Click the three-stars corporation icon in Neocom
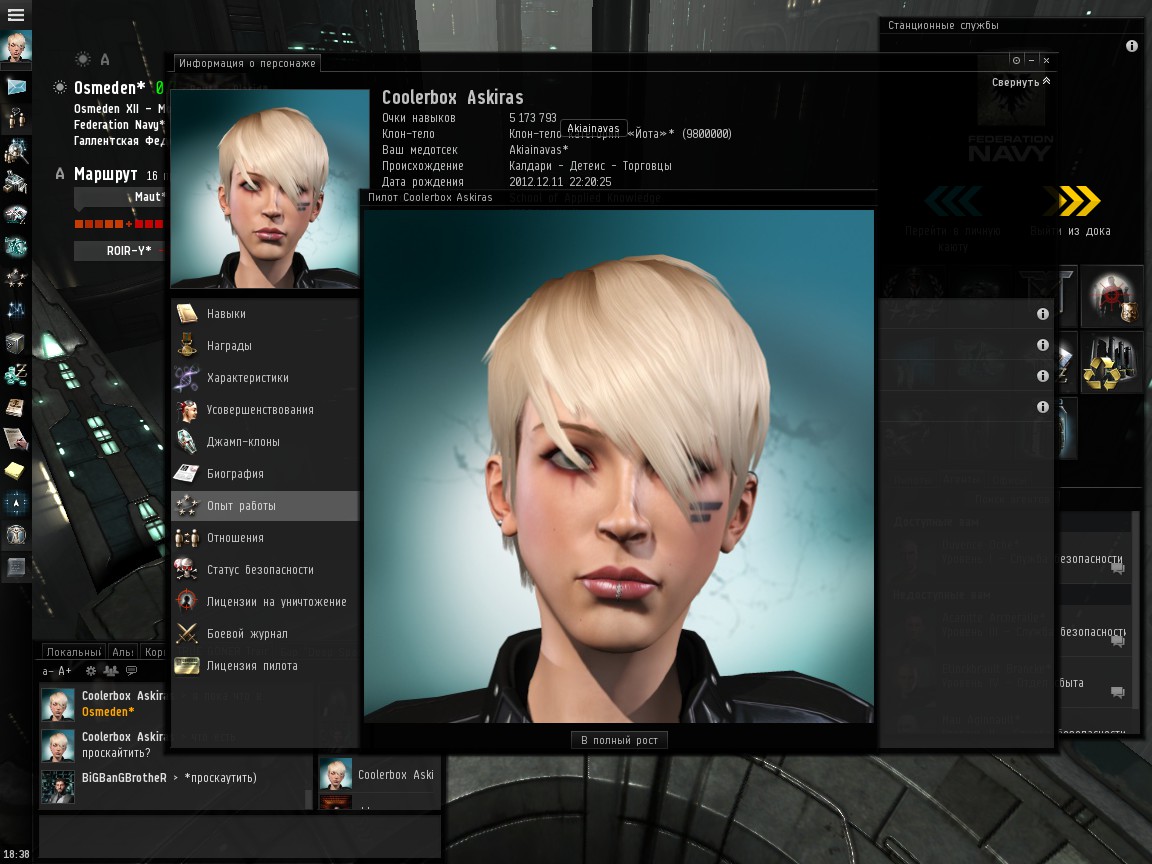Viewport: 1152px width, 864px height. point(15,278)
